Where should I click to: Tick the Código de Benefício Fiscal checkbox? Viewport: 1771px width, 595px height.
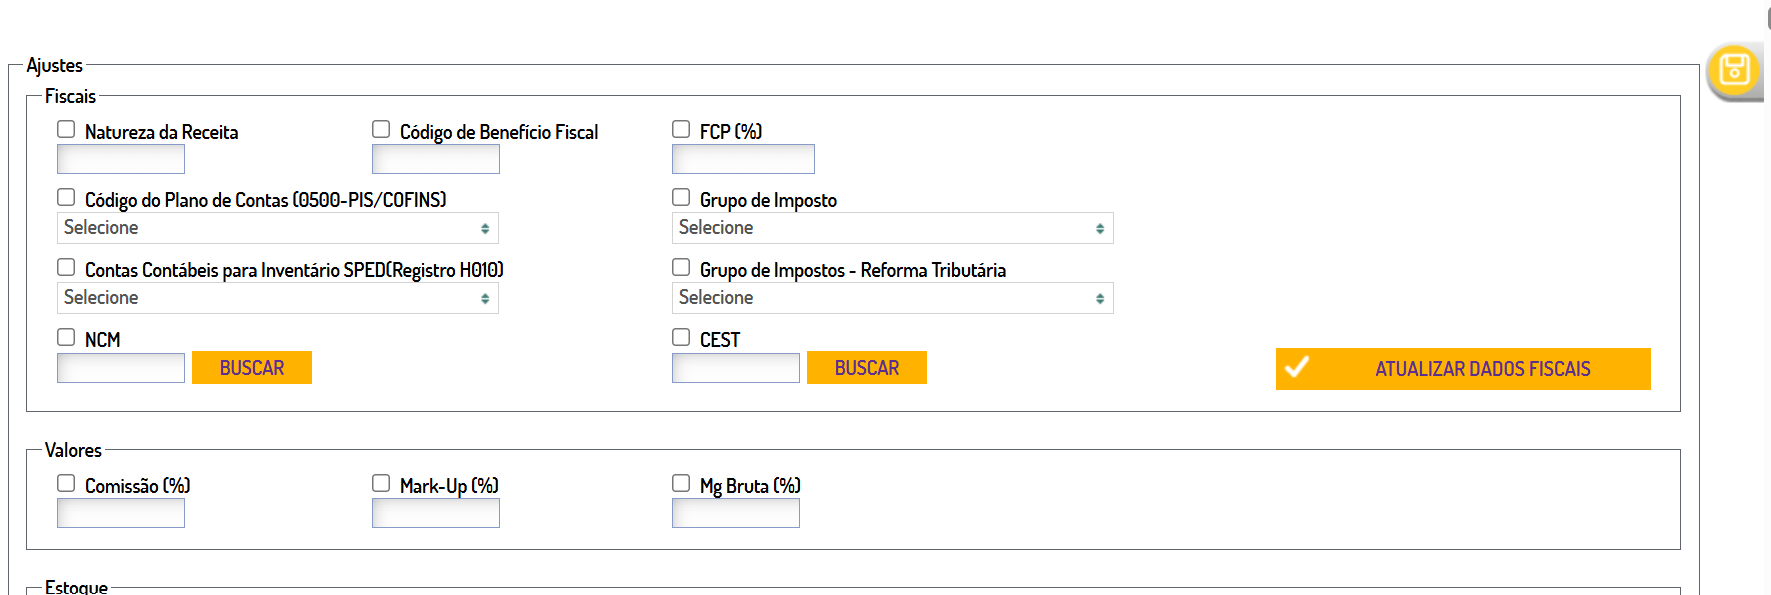click(x=381, y=129)
